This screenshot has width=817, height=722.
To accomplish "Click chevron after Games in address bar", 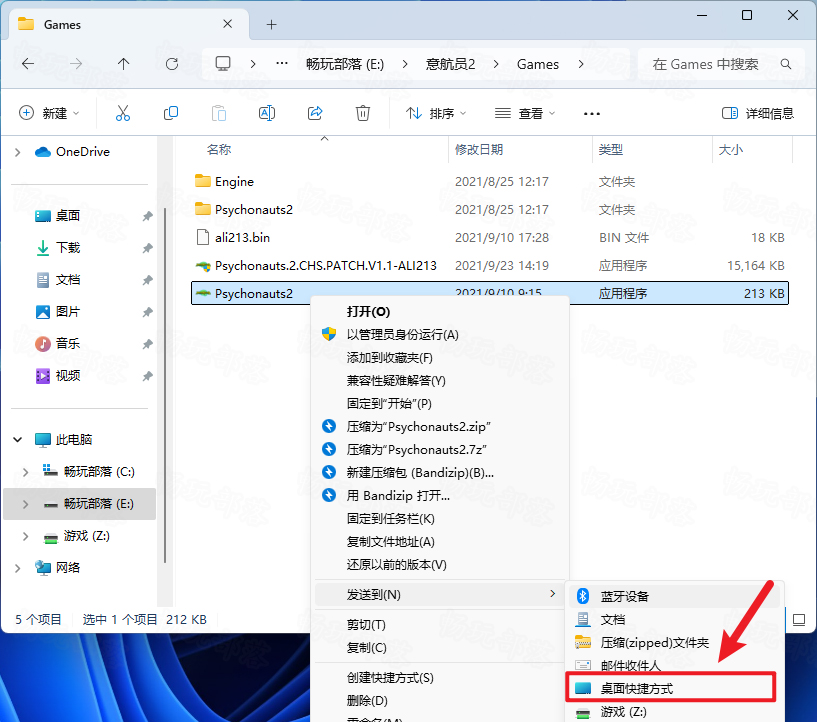I will pos(581,64).
